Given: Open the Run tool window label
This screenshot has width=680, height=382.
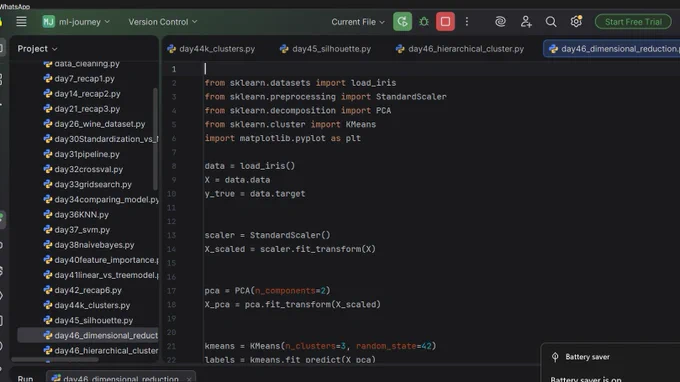Looking at the screenshot, I should pos(25,379).
